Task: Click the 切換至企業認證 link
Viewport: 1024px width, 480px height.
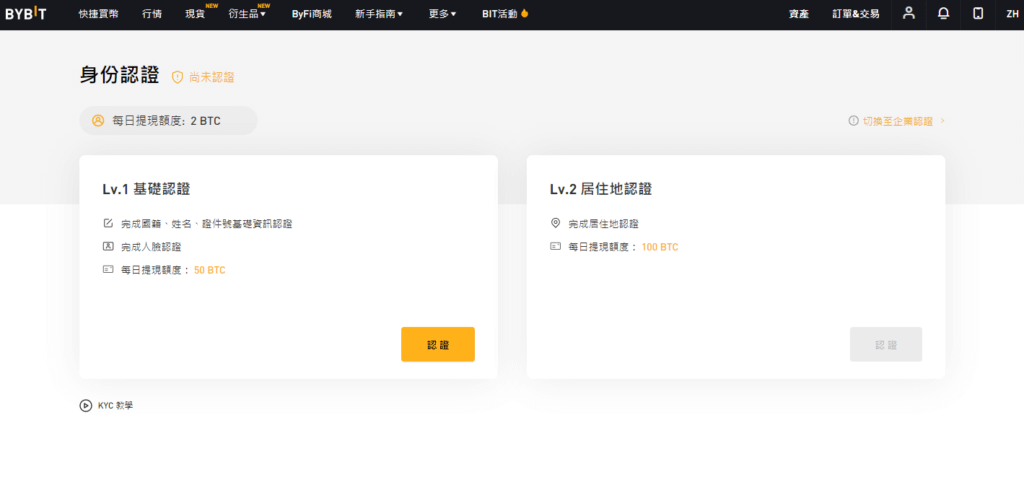Action: [x=898, y=121]
